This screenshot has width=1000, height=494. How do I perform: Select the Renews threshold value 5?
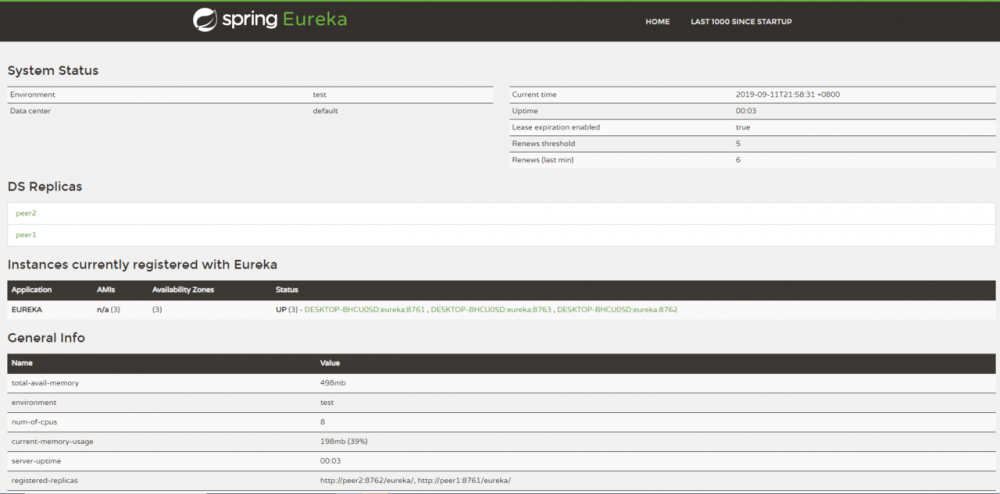[738, 144]
